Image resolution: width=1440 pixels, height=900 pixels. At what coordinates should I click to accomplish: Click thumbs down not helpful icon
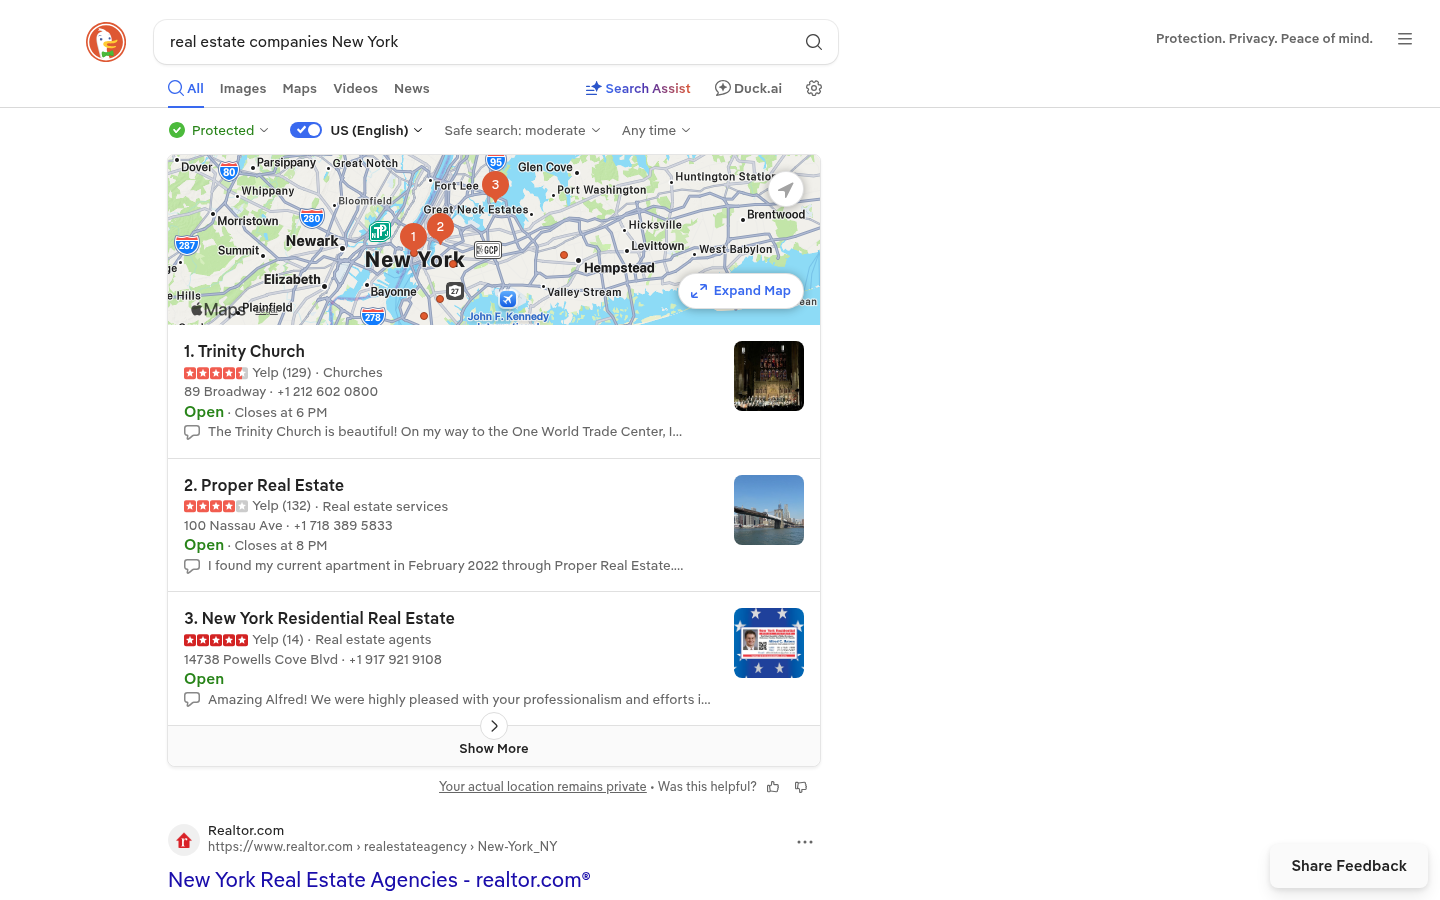[801, 787]
